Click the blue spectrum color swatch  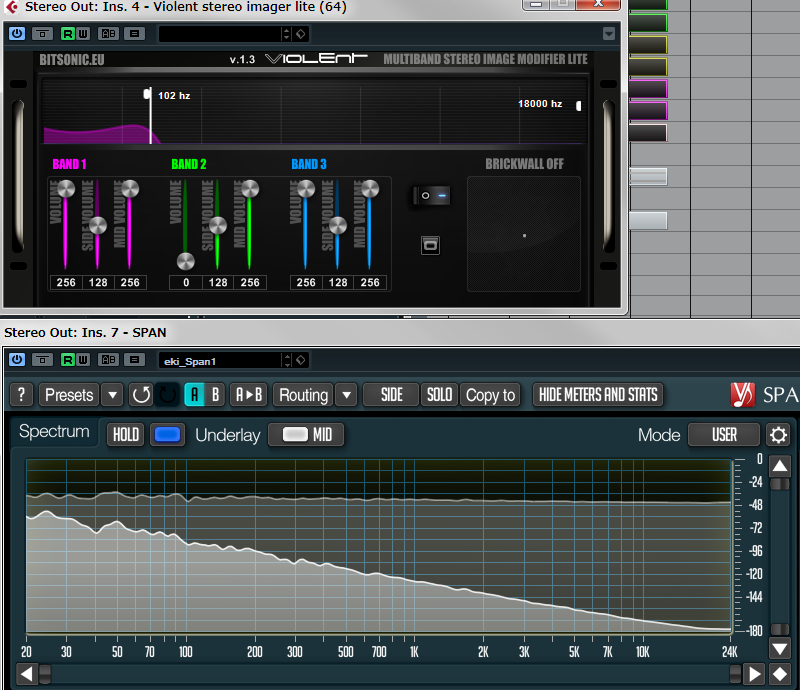click(167, 435)
